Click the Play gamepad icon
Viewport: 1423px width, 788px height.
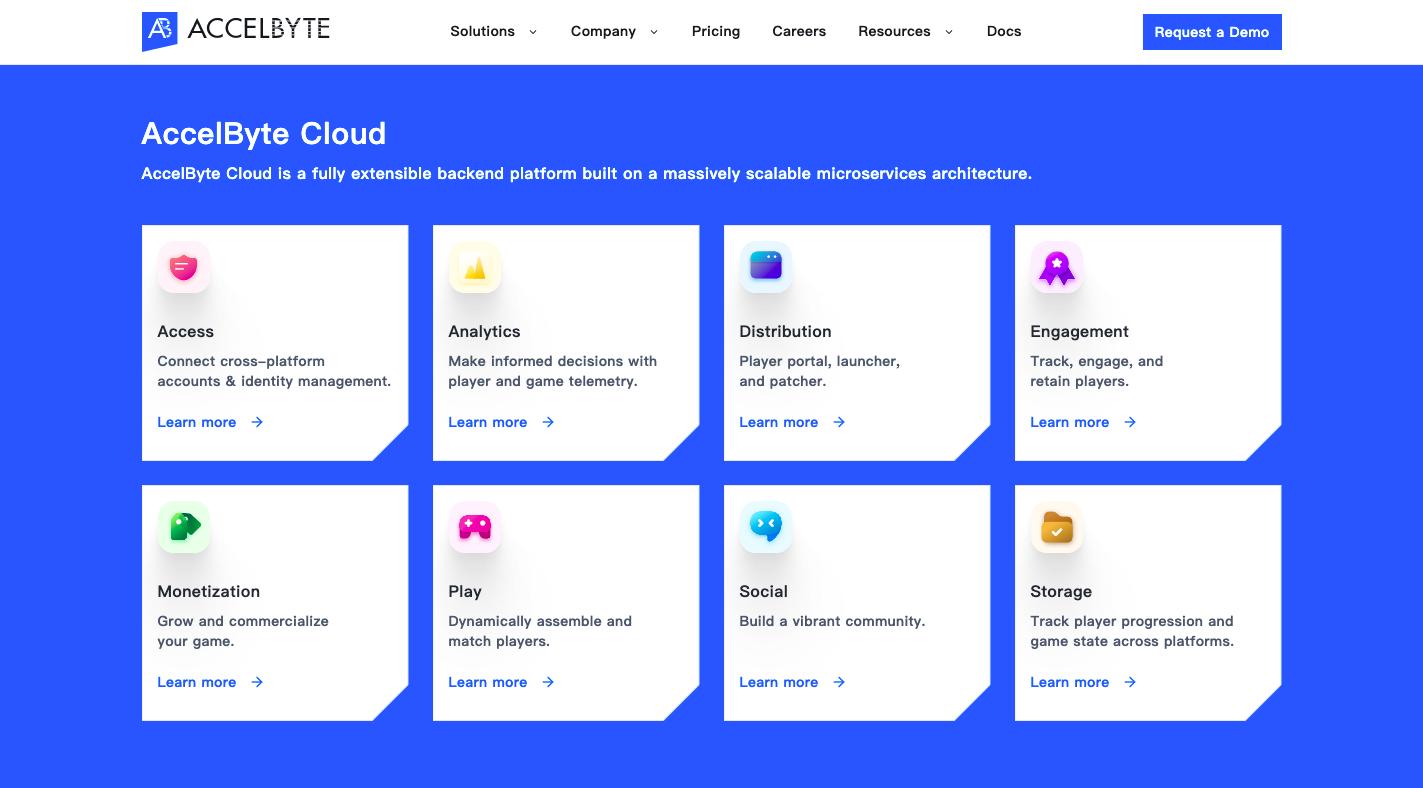click(x=475, y=527)
